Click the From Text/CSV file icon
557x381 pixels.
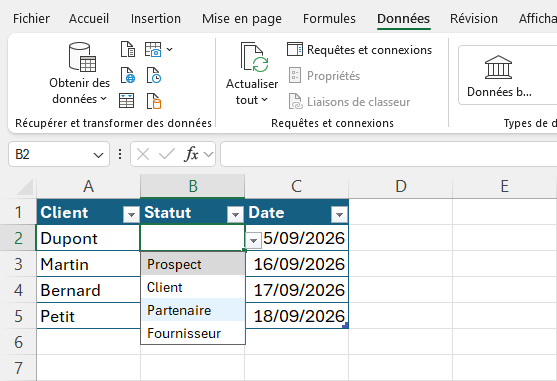tap(128, 49)
